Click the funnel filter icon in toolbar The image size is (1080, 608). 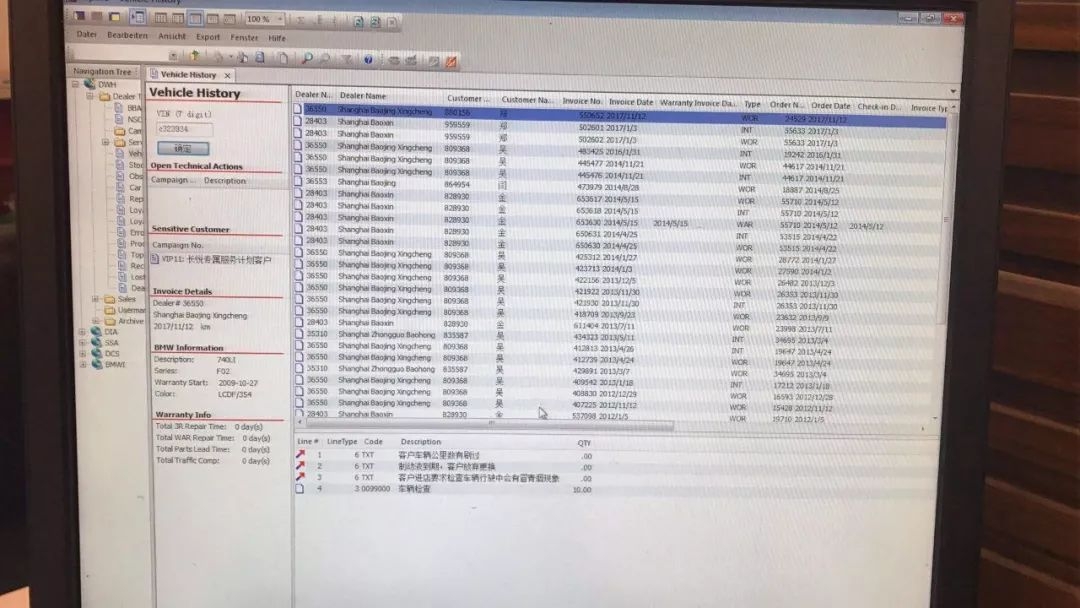347,60
